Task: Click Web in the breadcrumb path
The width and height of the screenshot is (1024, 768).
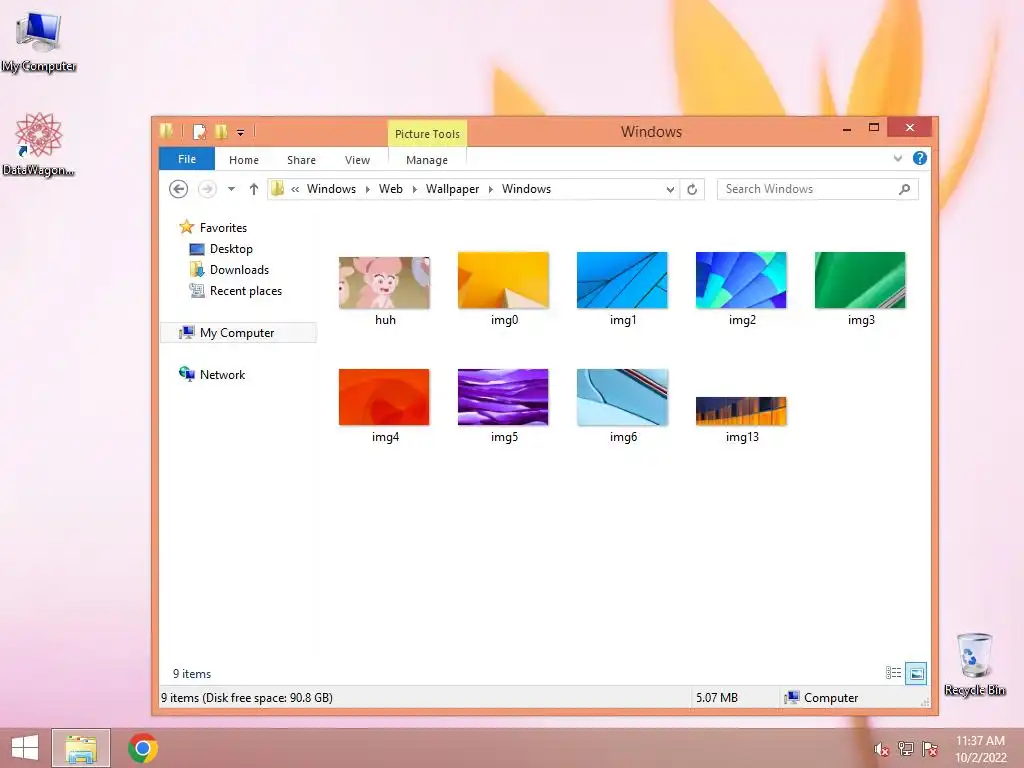Action: point(391,189)
